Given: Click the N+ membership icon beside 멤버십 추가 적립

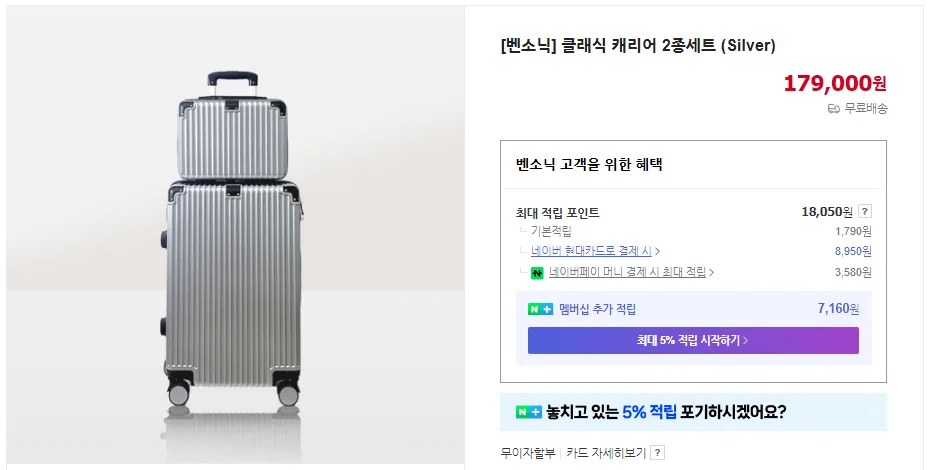Looking at the screenshot, I should [x=540, y=309].
